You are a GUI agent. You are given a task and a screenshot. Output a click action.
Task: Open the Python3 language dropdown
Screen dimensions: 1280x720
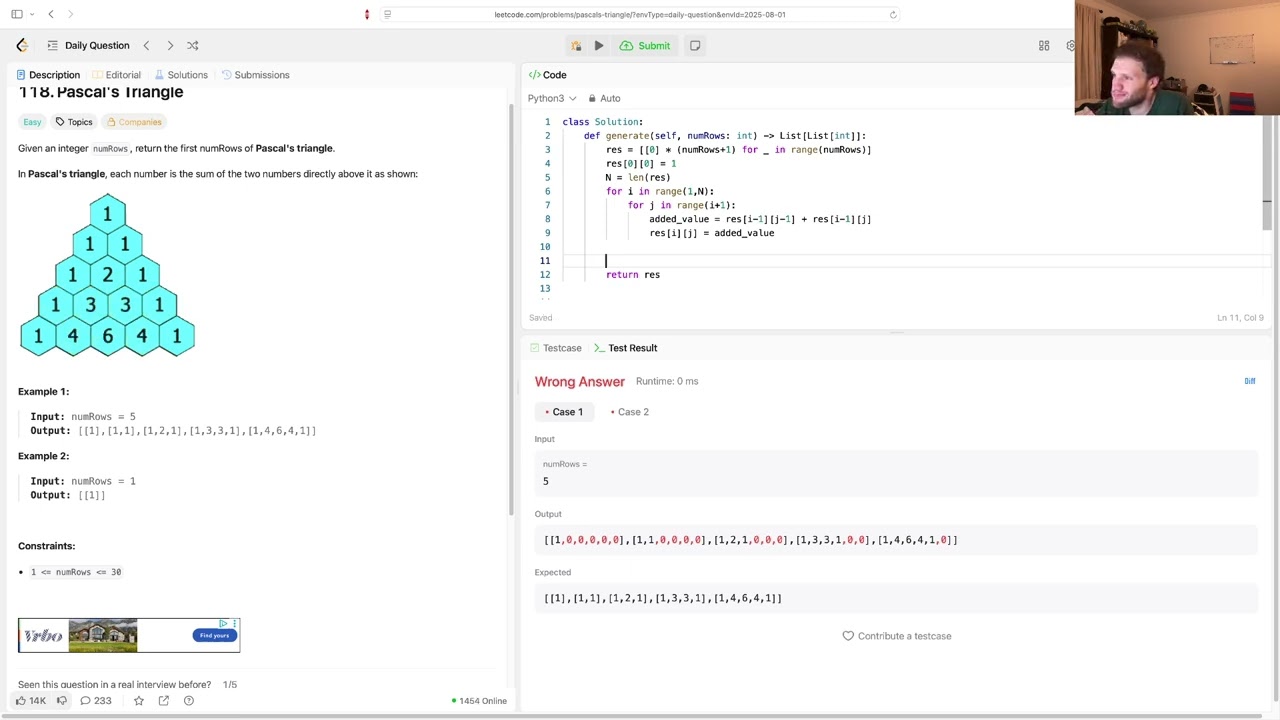pos(552,98)
